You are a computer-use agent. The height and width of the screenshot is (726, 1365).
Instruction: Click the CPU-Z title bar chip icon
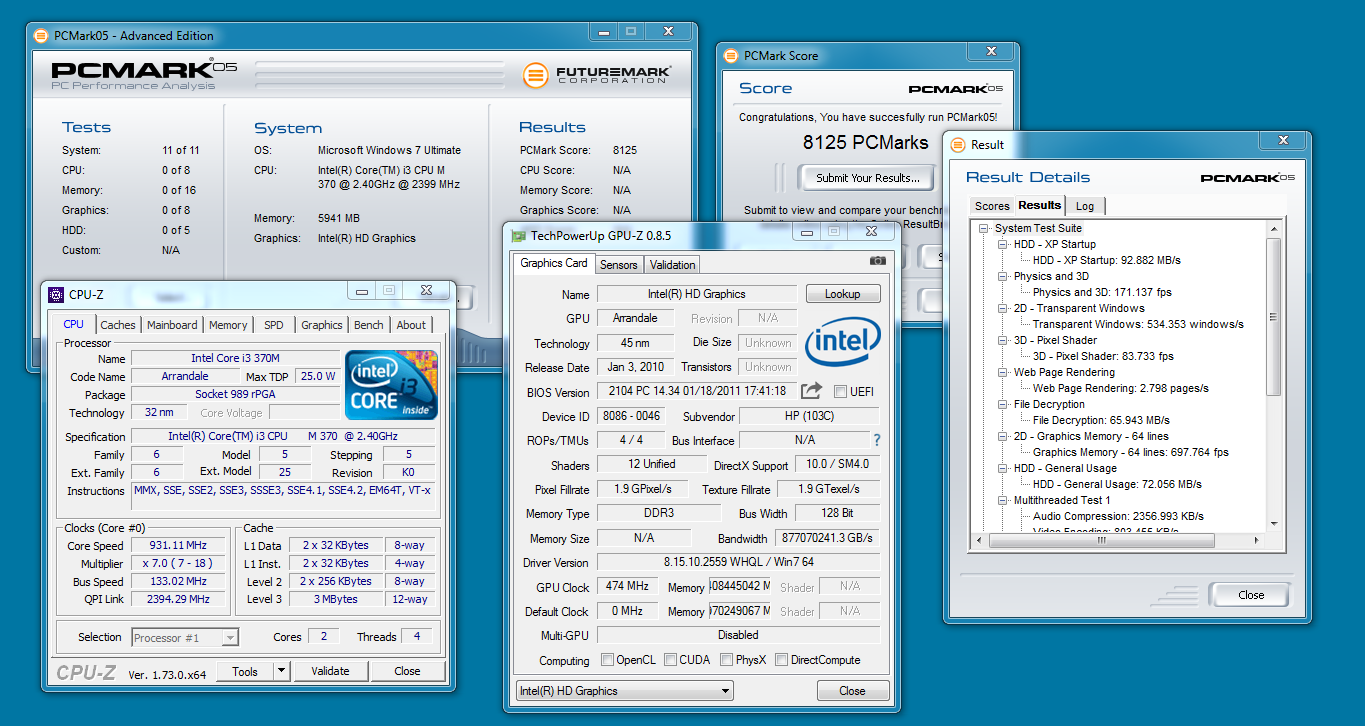[x=56, y=294]
